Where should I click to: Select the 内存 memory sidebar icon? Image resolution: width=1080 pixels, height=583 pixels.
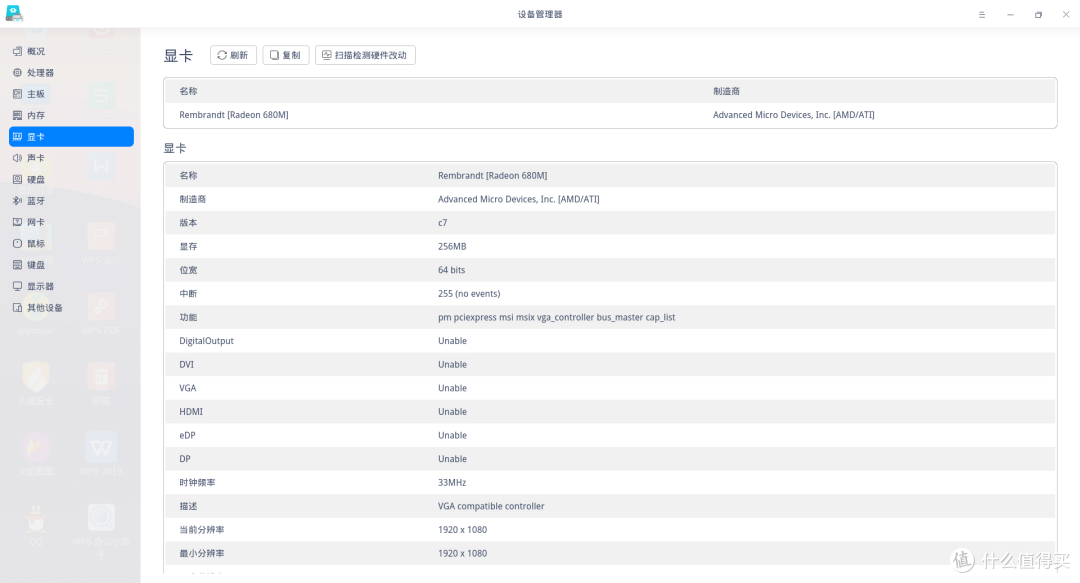[x=17, y=115]
